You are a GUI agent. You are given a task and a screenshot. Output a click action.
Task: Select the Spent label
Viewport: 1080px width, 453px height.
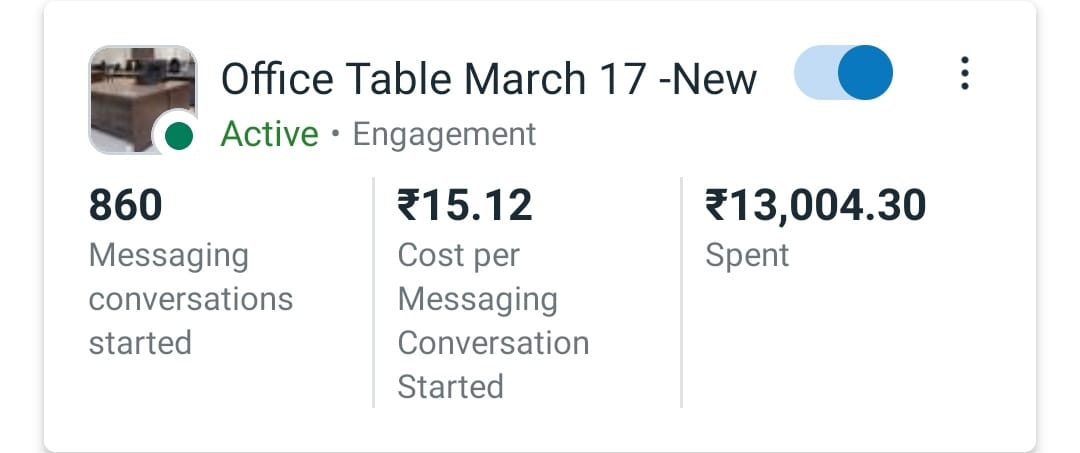[747, 255]
